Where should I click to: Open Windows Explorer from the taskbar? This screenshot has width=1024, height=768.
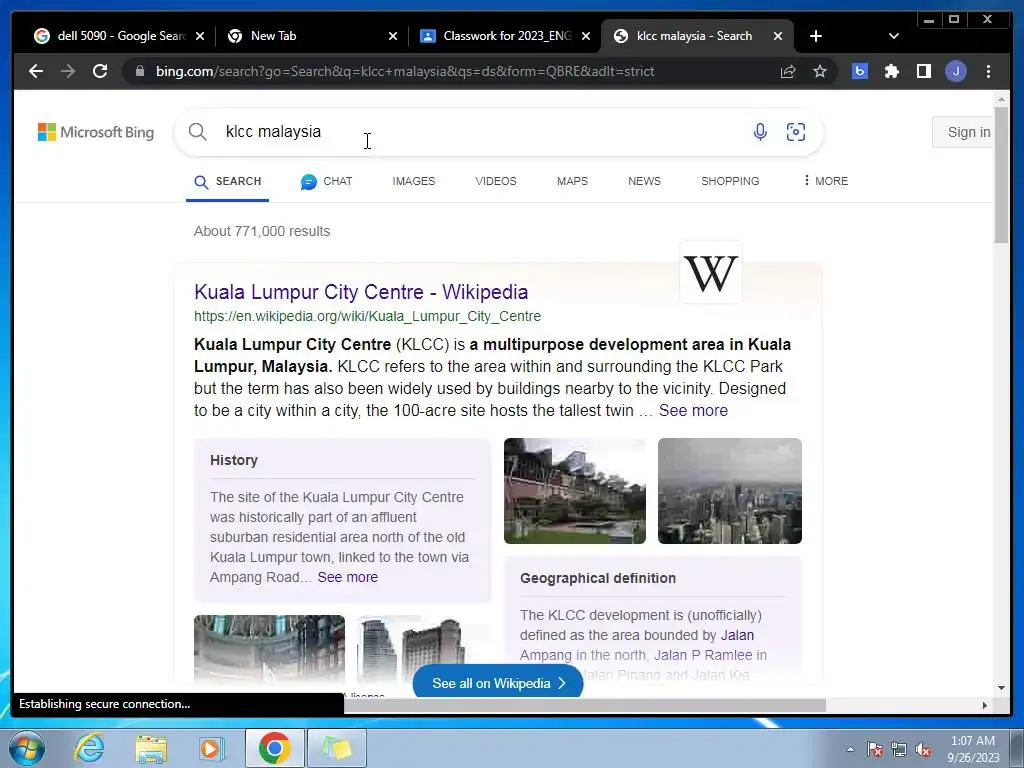[151, 749]
